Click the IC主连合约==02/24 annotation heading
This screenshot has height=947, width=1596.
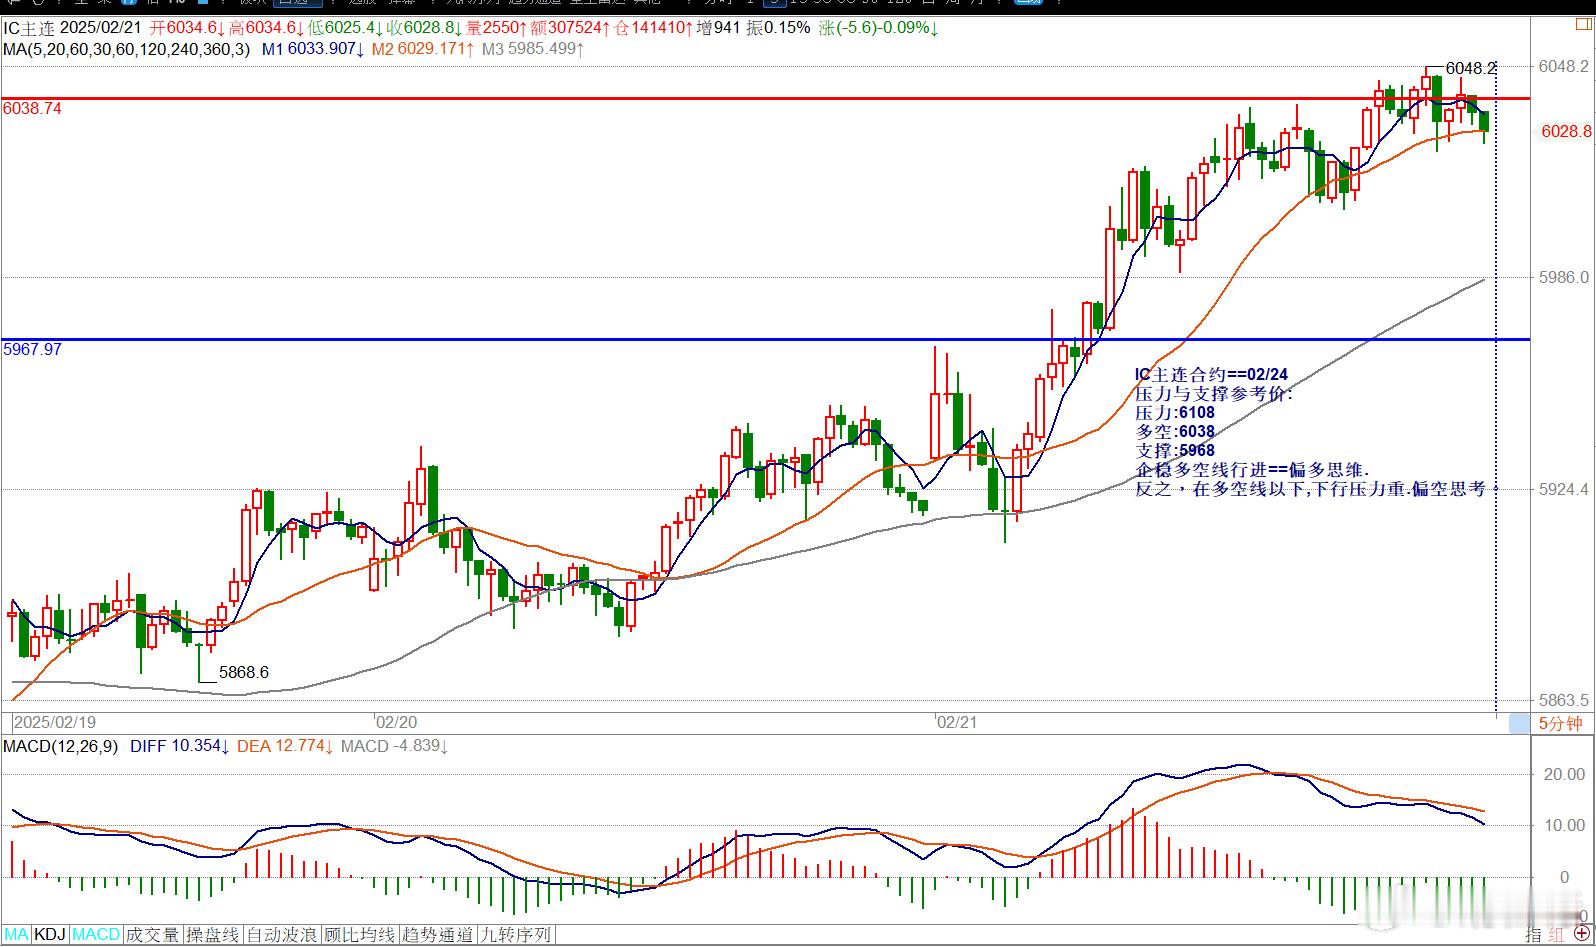coord(1212,375)
